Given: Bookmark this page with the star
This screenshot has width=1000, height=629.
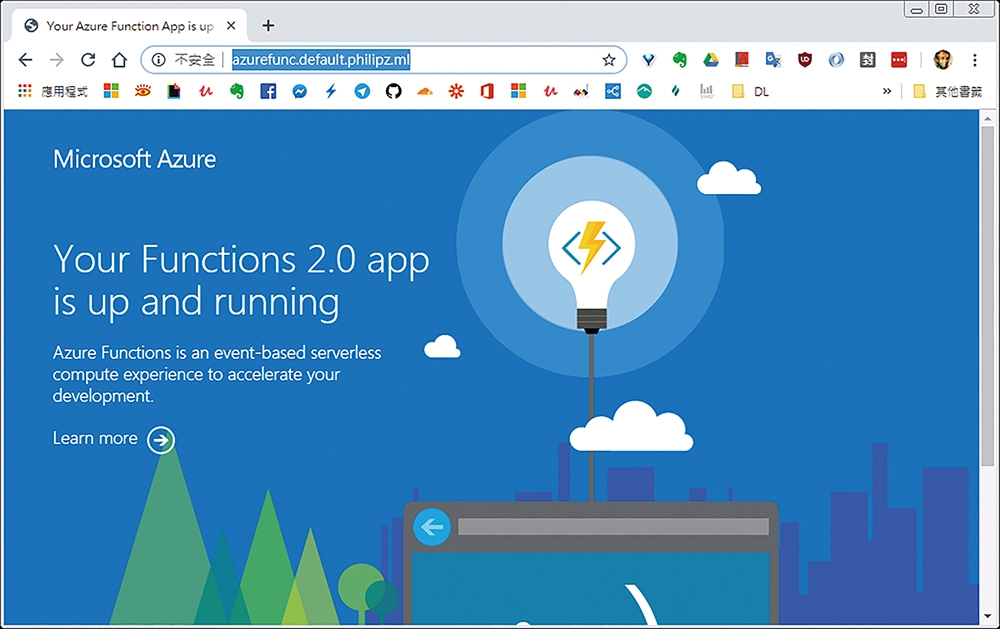Looking at the screenshot, I should tap(609, 60).
